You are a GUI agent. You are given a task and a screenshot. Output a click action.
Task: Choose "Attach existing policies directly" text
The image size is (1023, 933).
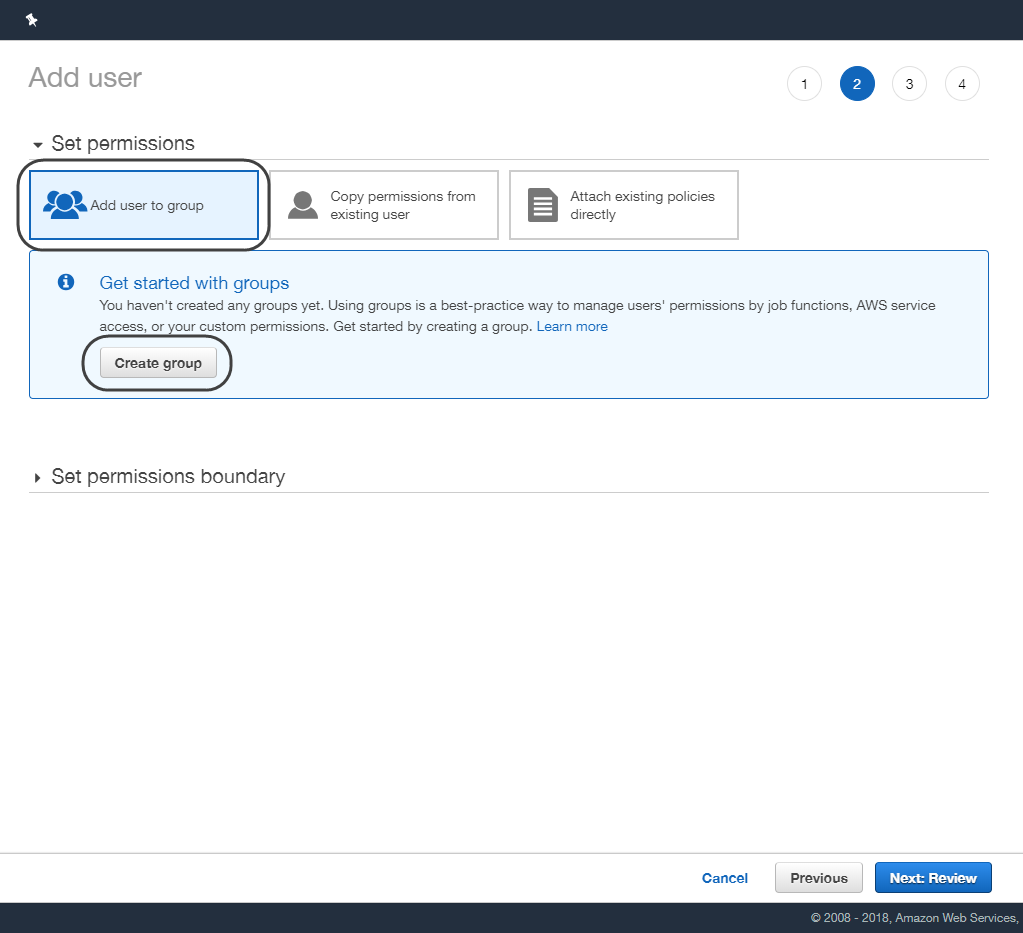click(x=642, y=205)
